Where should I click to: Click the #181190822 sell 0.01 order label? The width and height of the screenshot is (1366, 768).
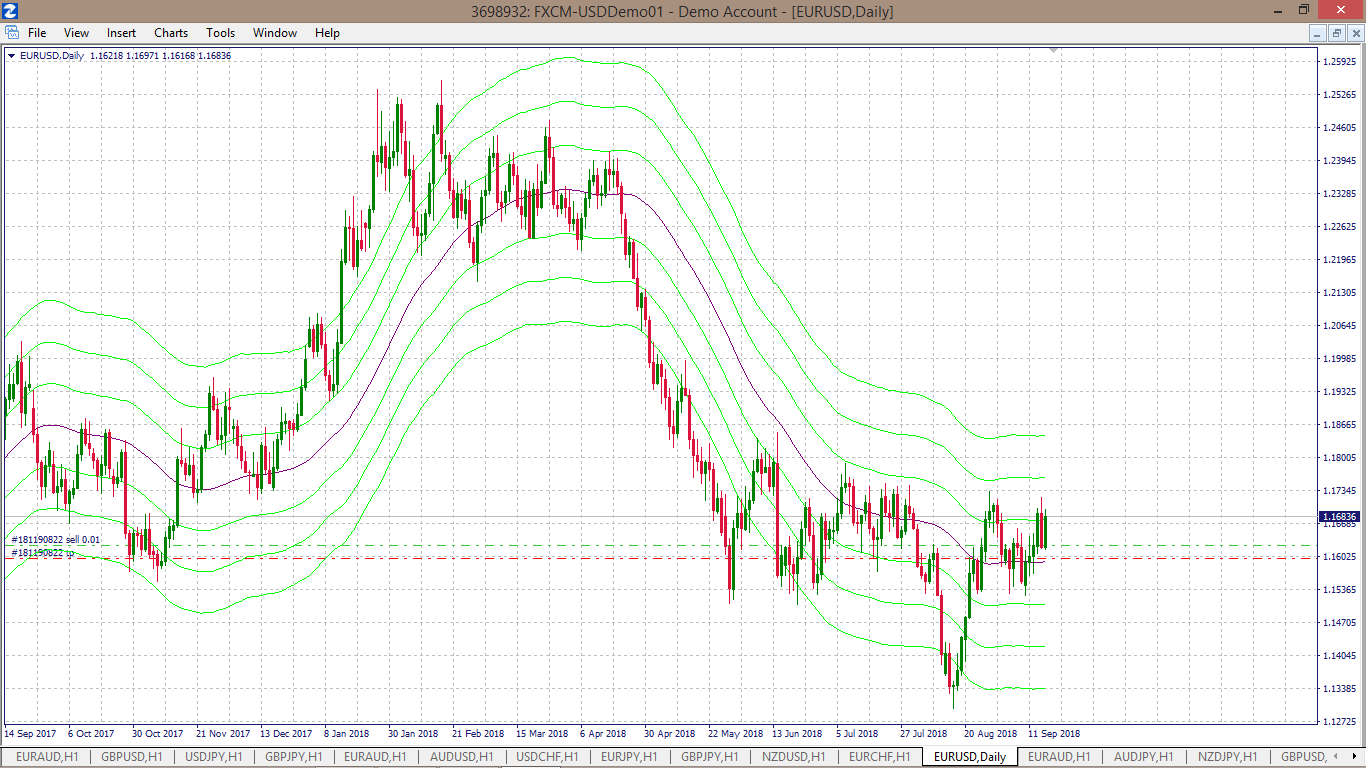(55, 540)
